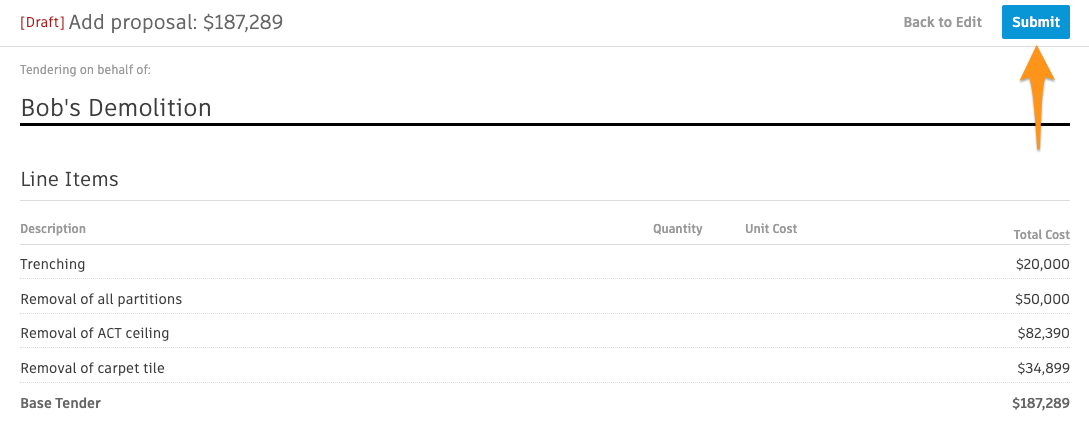Click the Unit Cost column header
The width and height of the screenshot is (1089, 442).
tap(771, 229)
